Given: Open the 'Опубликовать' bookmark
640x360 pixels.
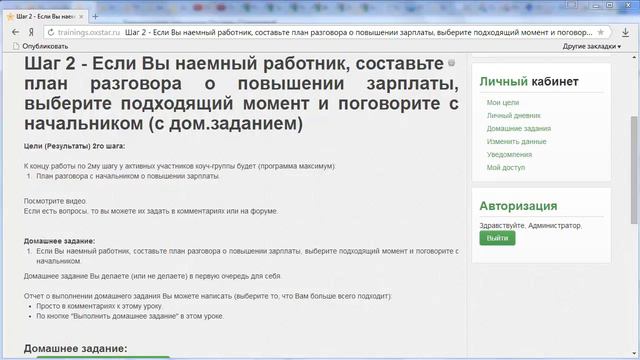Looking at the screenshot, I should click(x=40, y=46).
